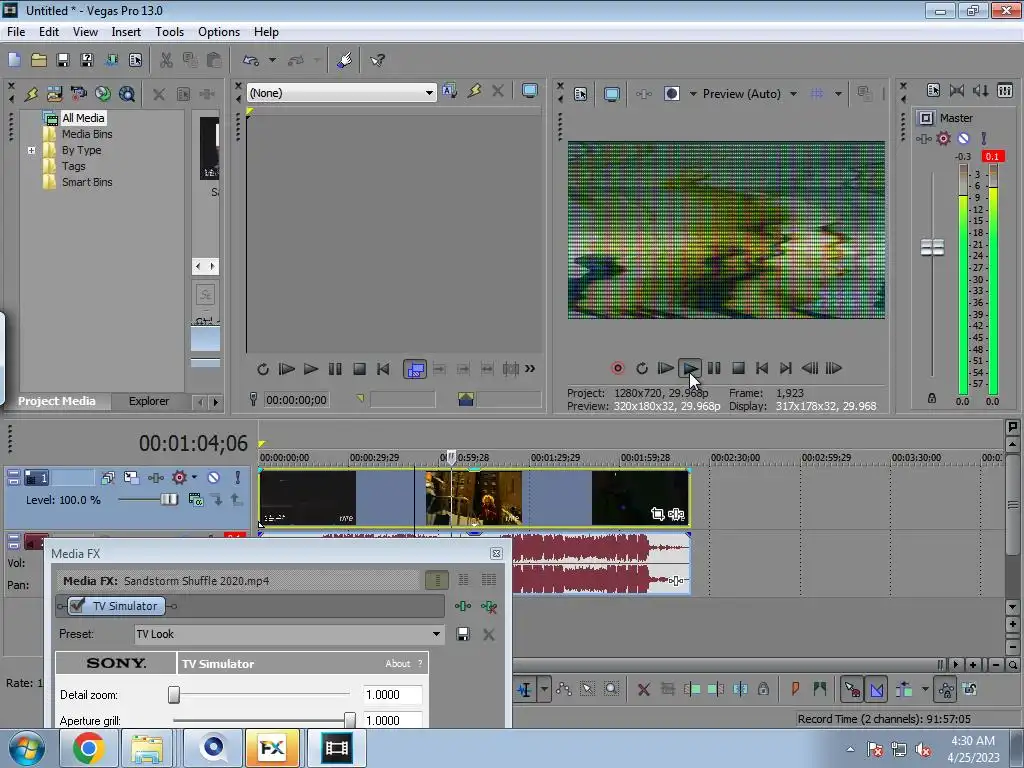Click the Get Media from the Web globe icon

tap(103, 93)
